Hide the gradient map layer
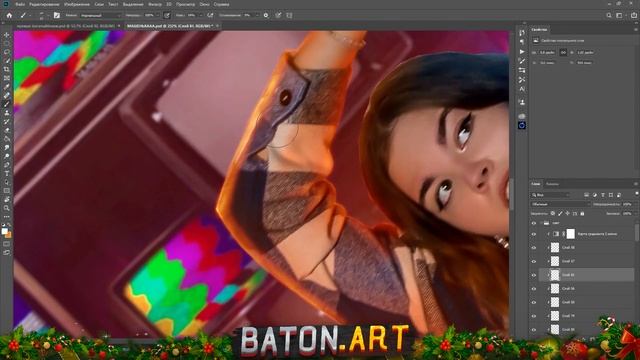 [x=533, y=234]
